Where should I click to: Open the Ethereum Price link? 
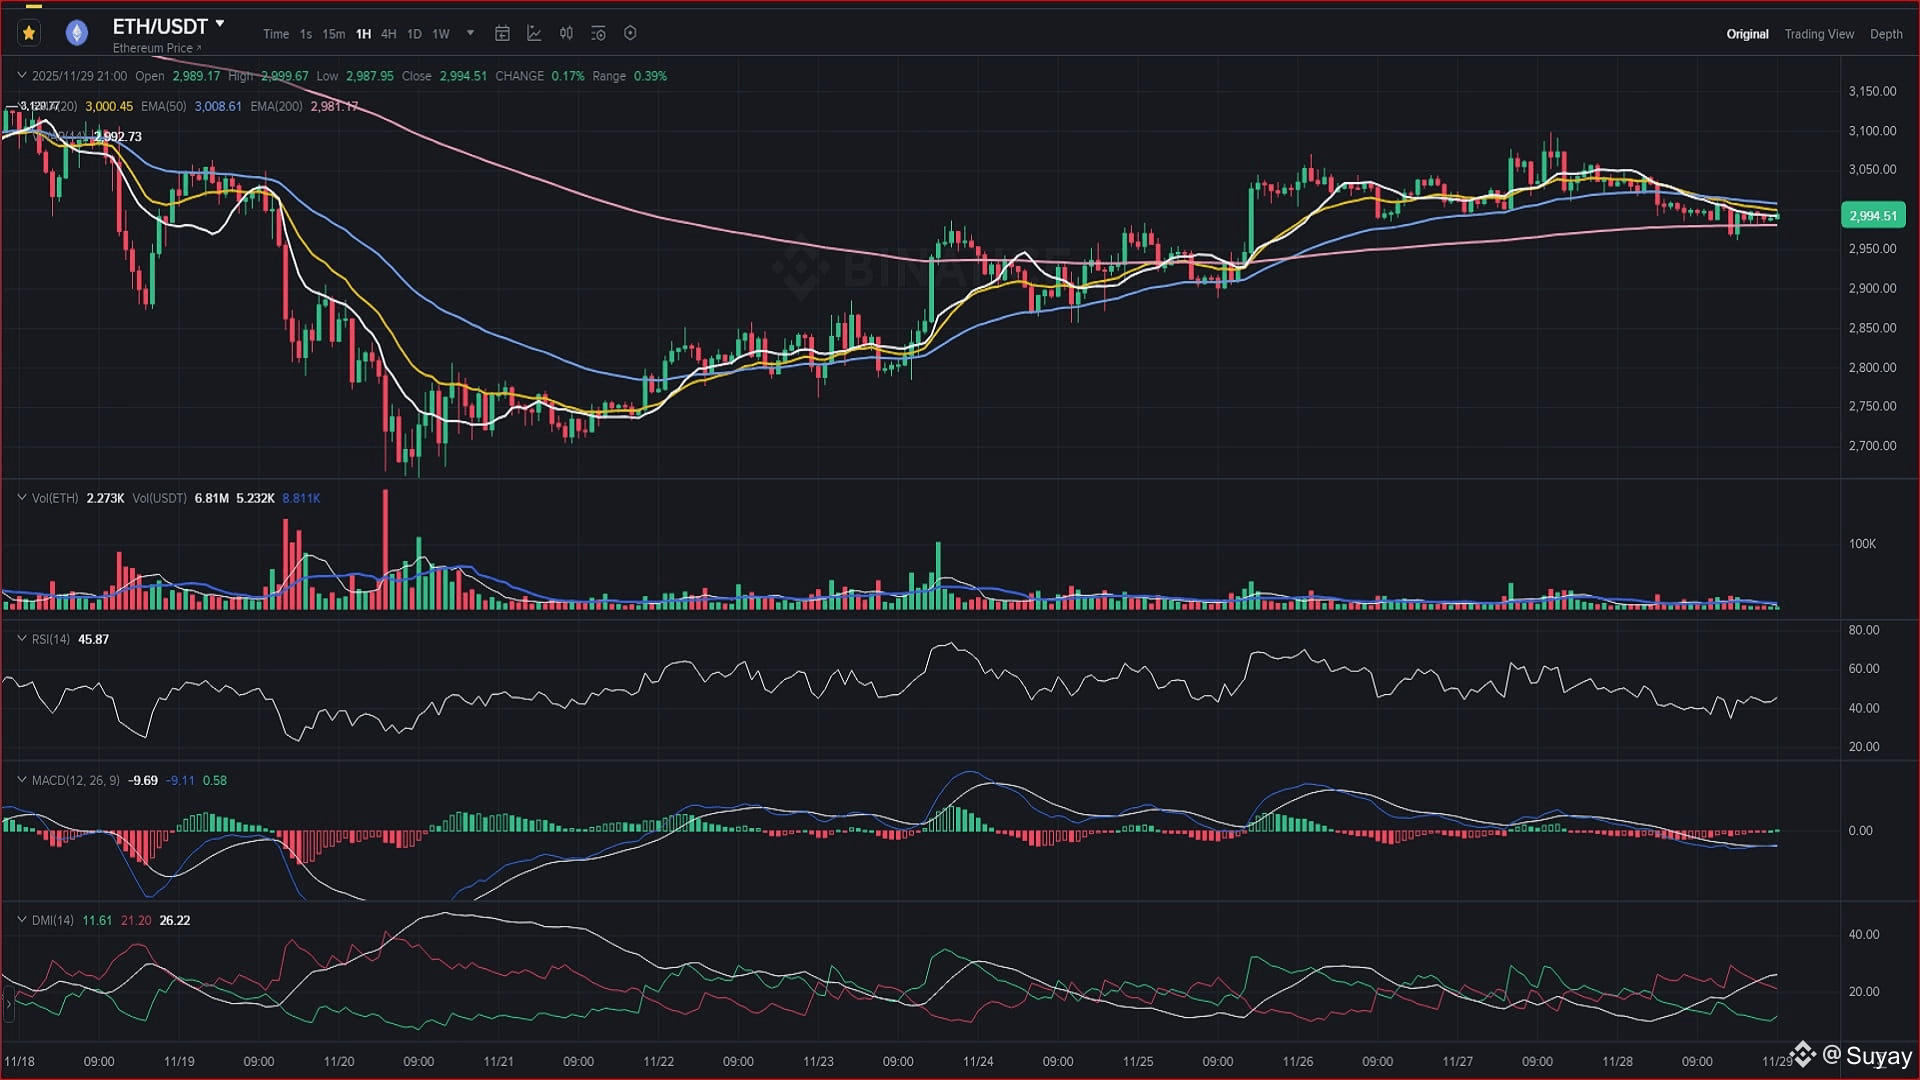(x=156, y=48)
